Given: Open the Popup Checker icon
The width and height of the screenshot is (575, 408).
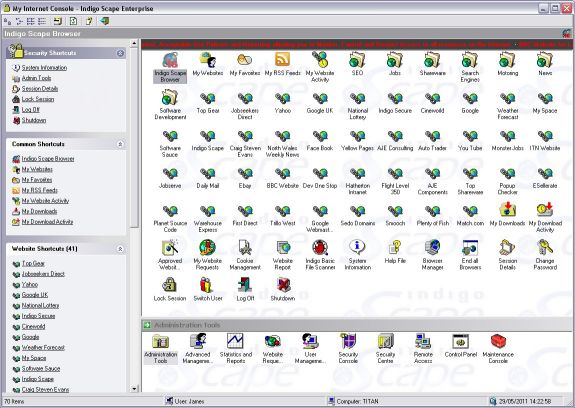Looking at the screenshot, I should pyautogui.click(x=508, y=181).
